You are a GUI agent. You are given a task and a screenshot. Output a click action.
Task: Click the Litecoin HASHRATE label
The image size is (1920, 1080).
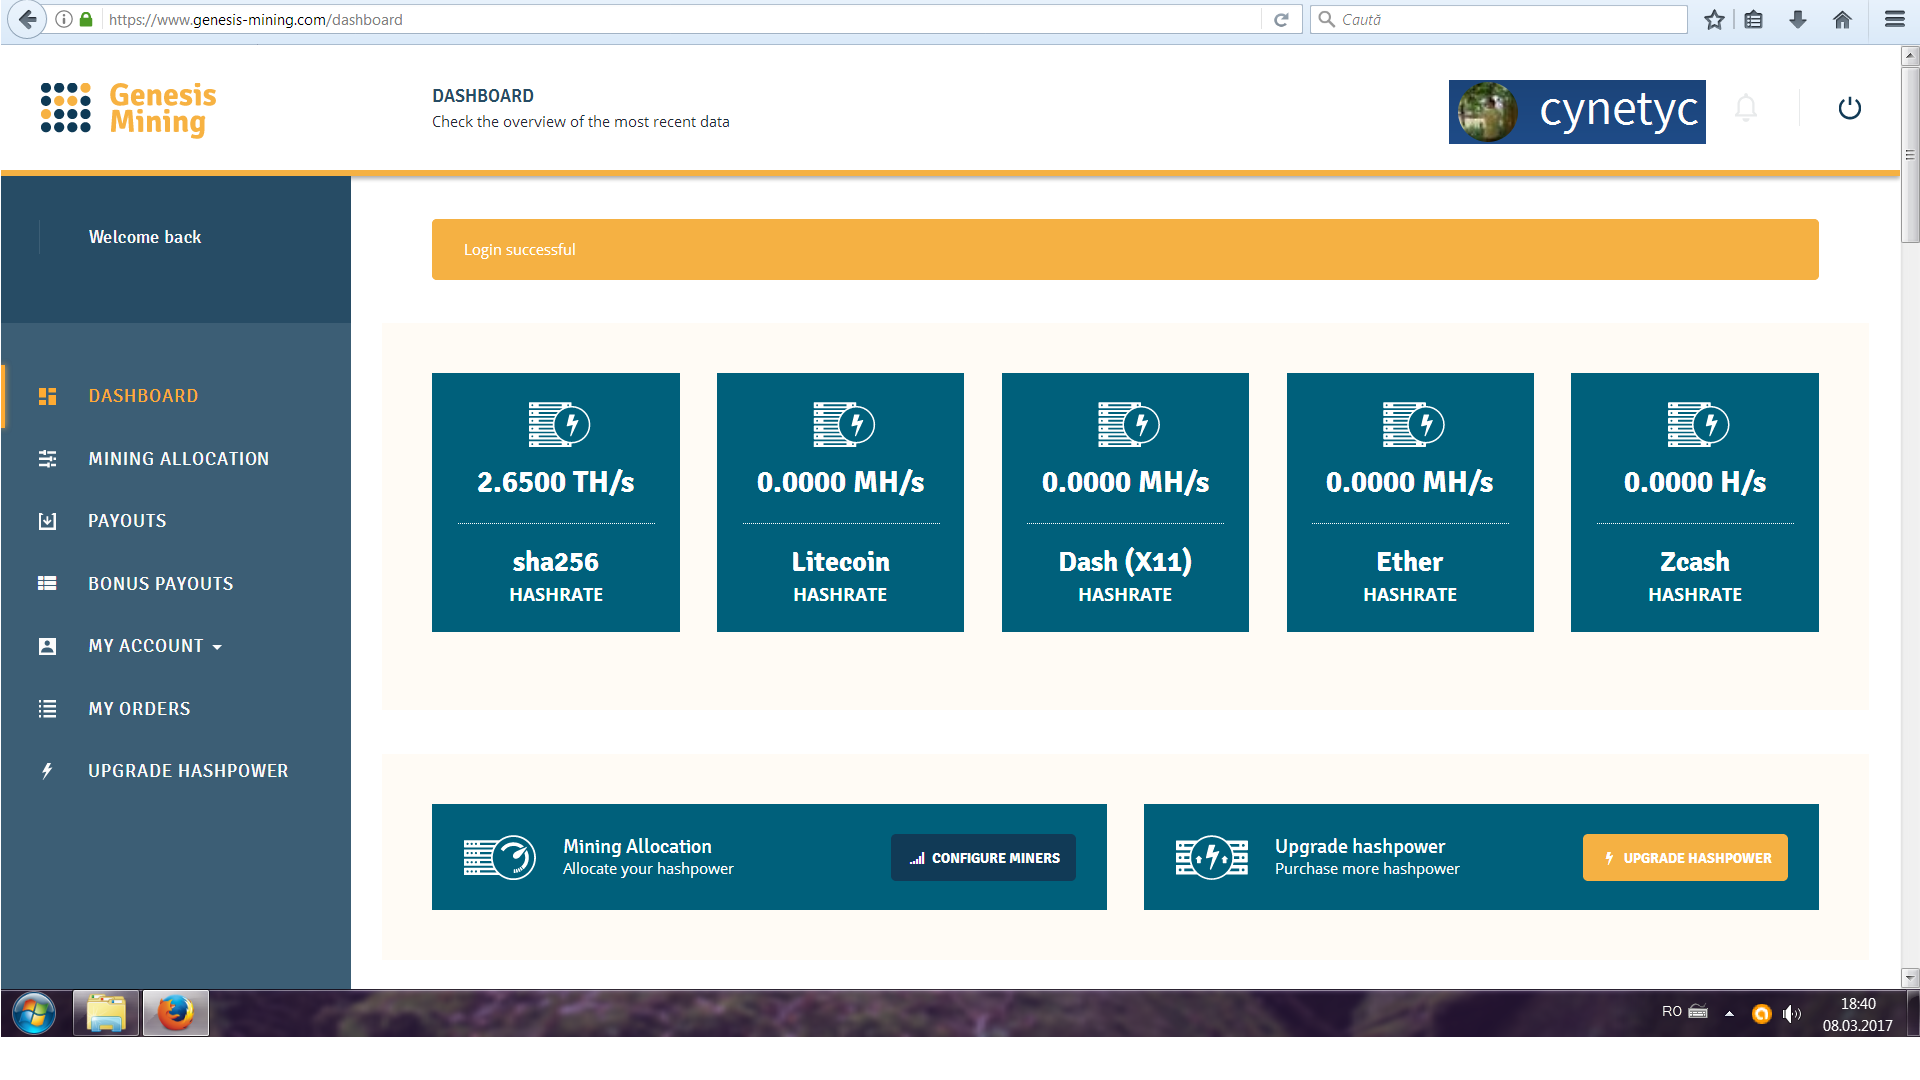point(840,595)
